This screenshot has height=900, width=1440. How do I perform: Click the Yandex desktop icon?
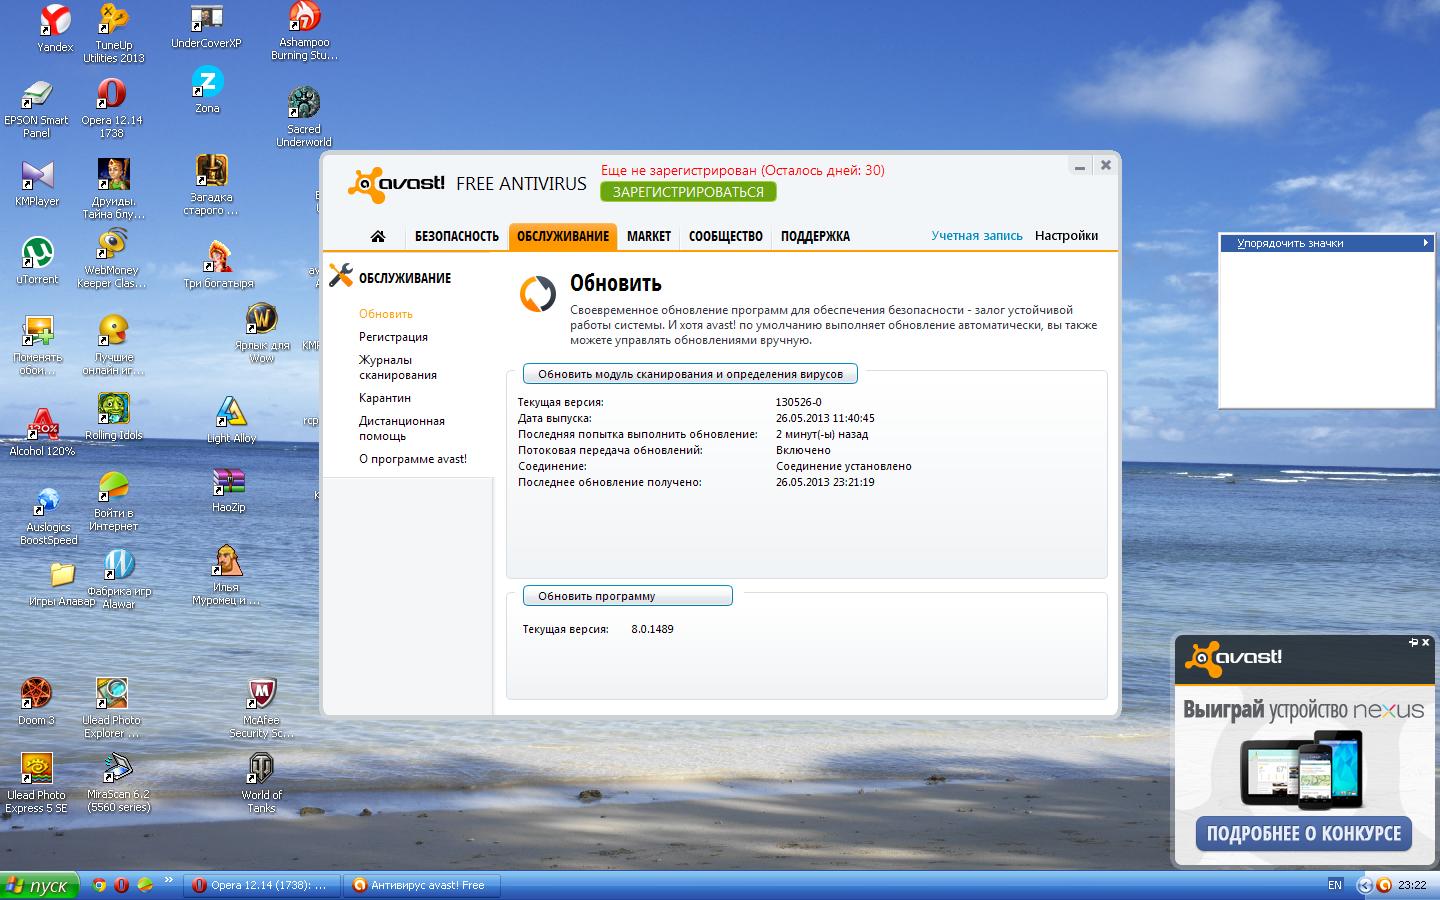[x=55, y=28]
